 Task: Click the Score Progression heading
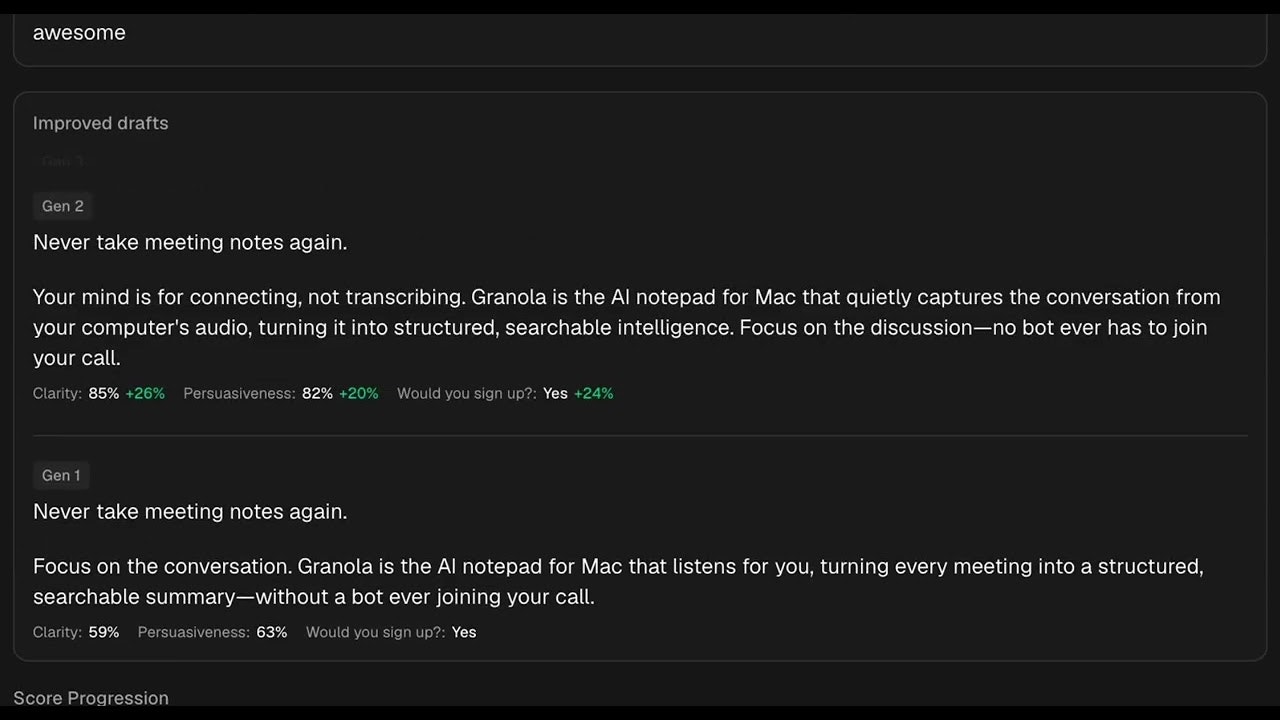91,698
